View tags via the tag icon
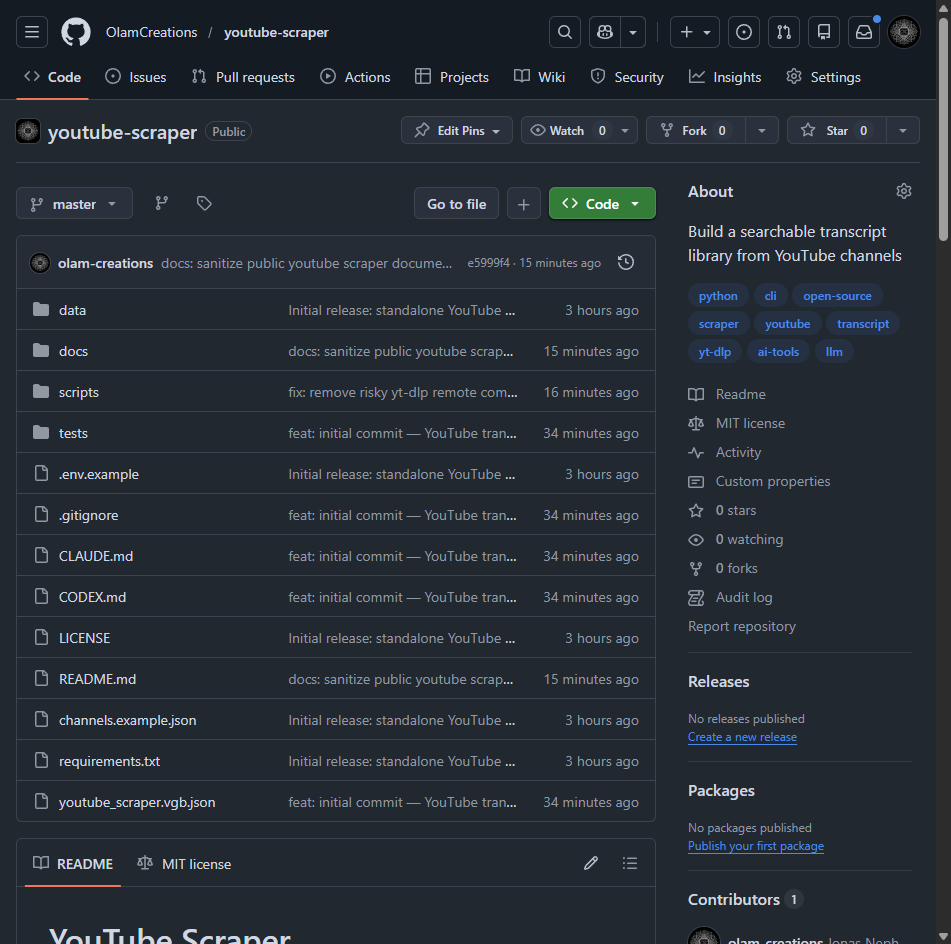The image size is (951, 944). pos(204,203)
